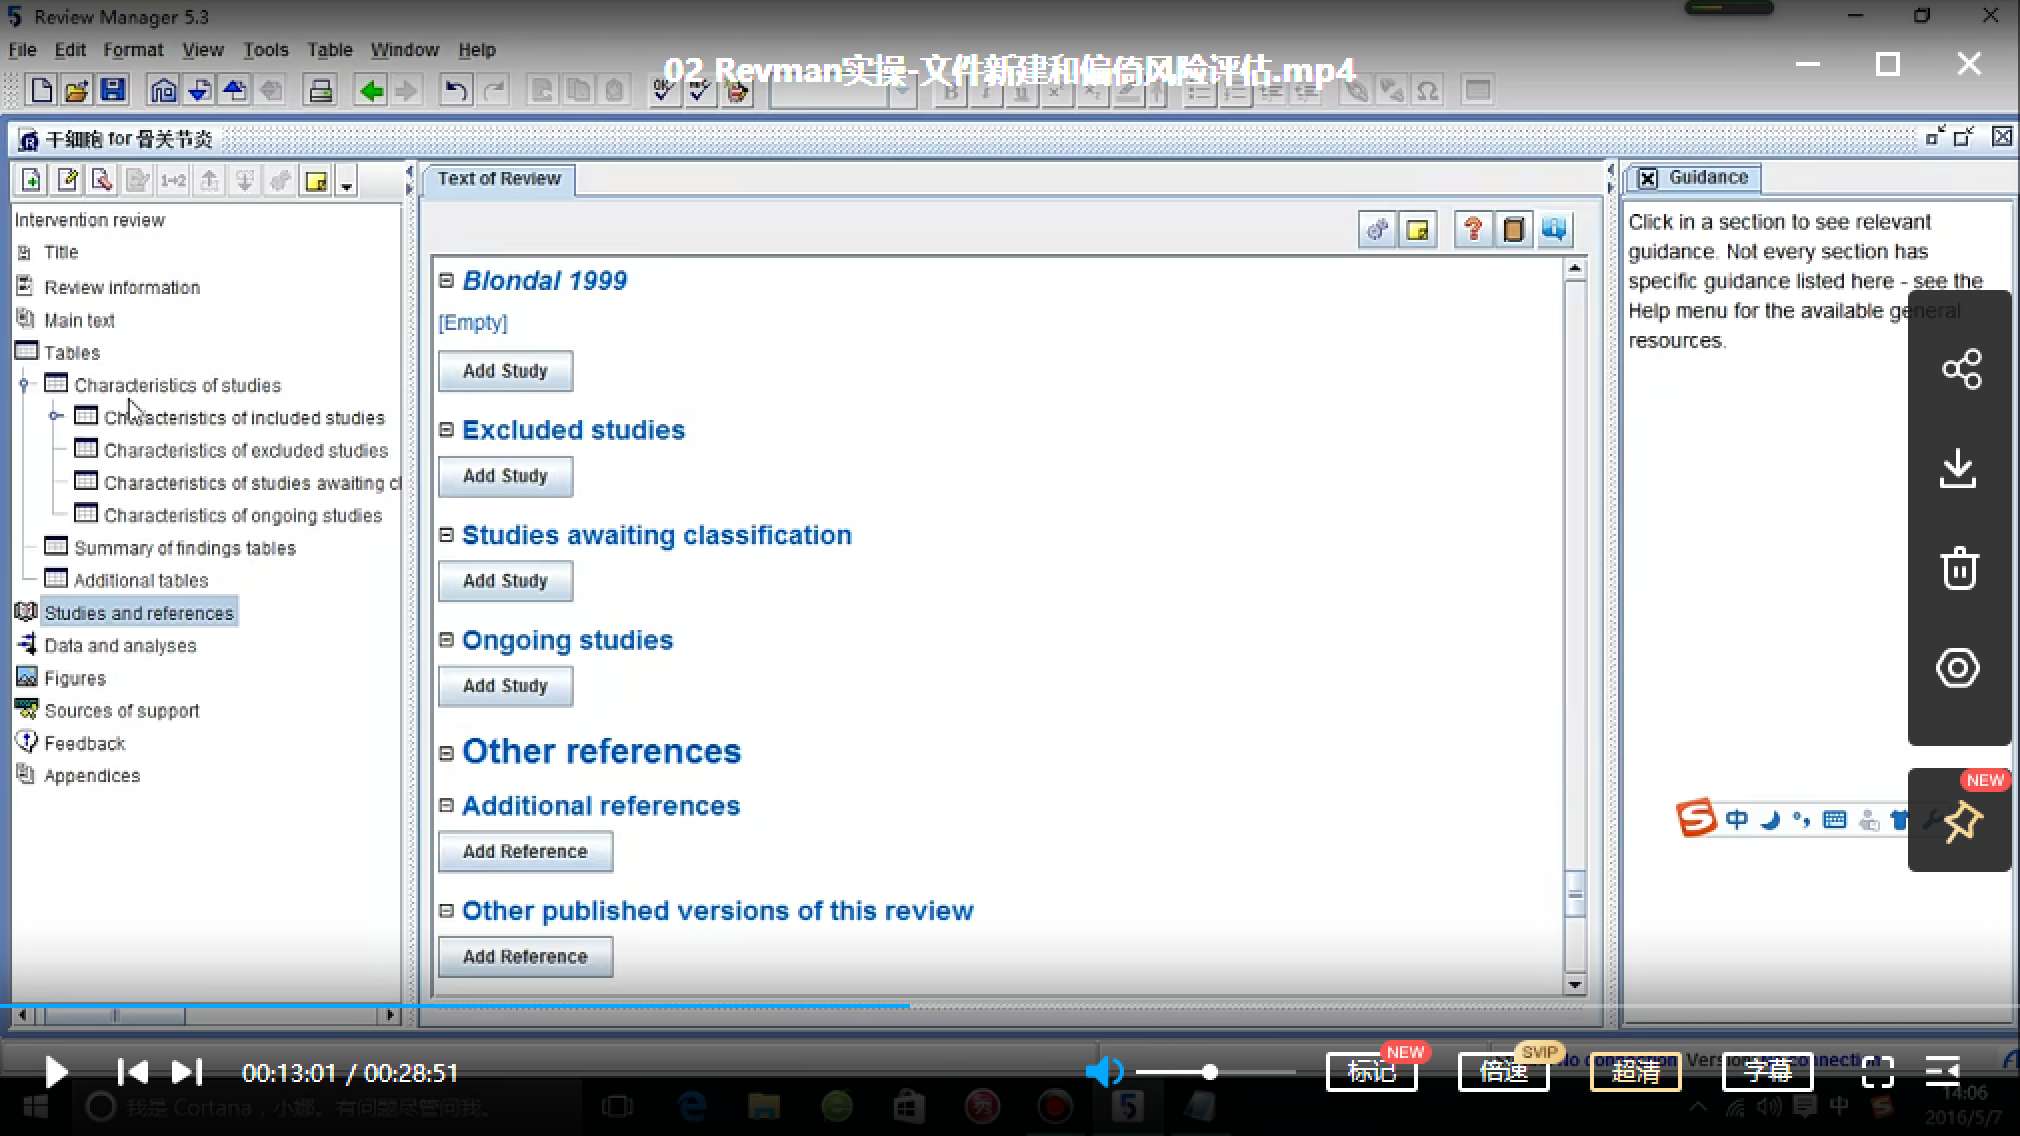Click the settings/properties panel icon
The height and width of the screenshot is (1136, 2020).
1376,229
